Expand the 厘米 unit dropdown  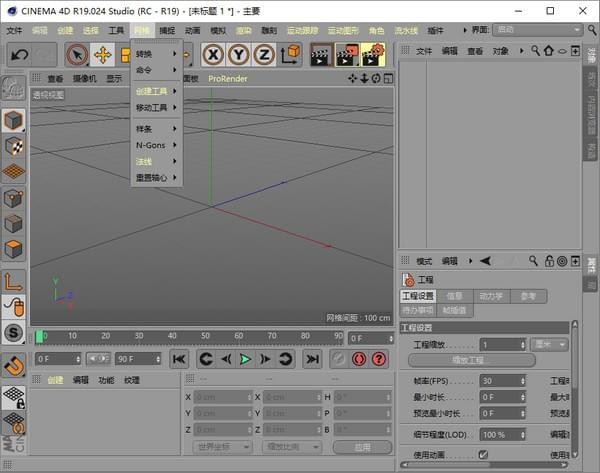click(550, 344)
